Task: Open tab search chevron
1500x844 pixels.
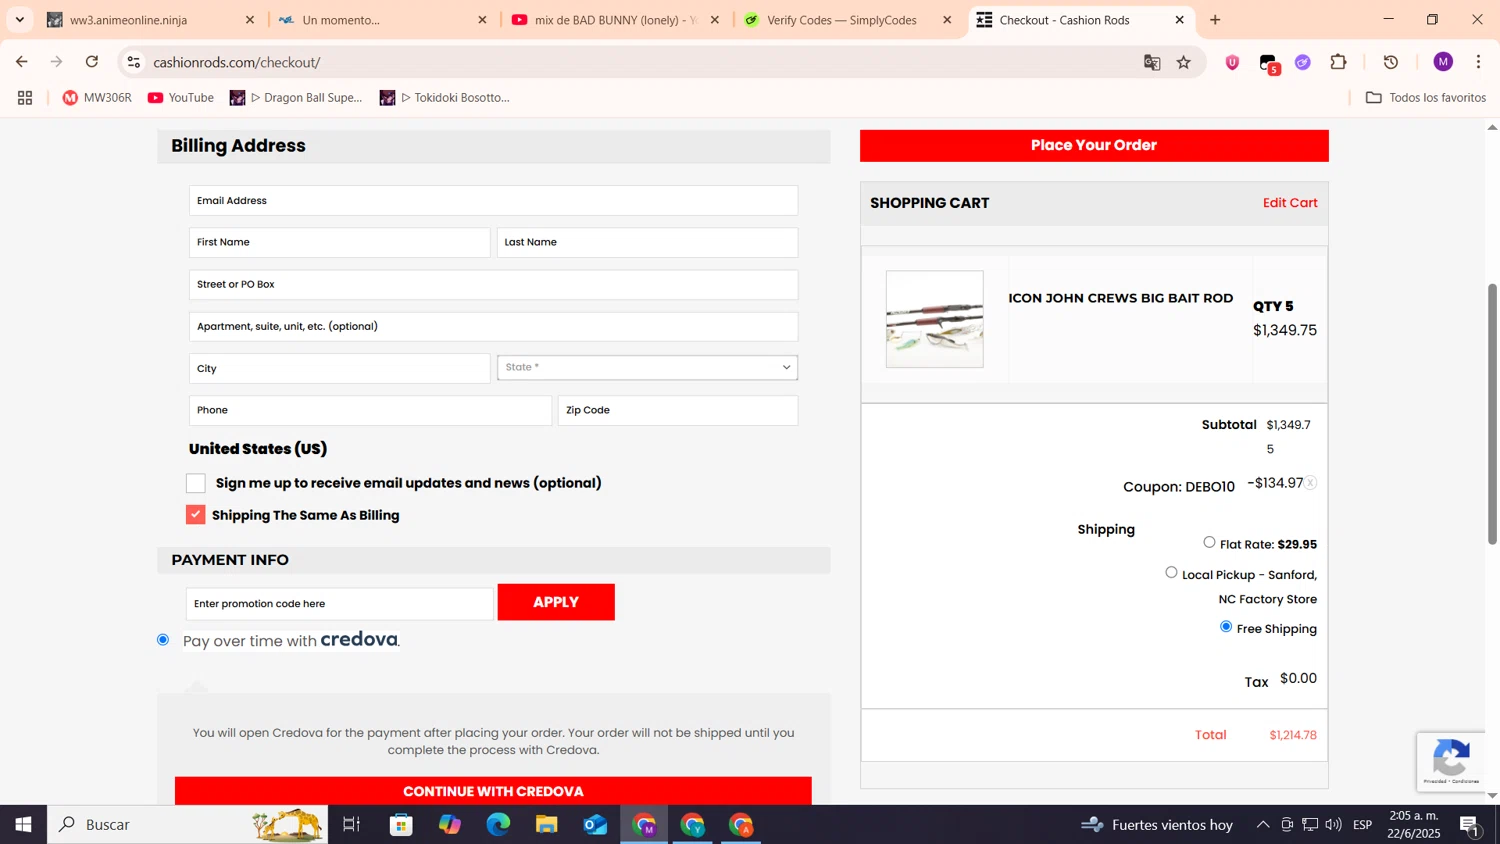Action: 20,20
